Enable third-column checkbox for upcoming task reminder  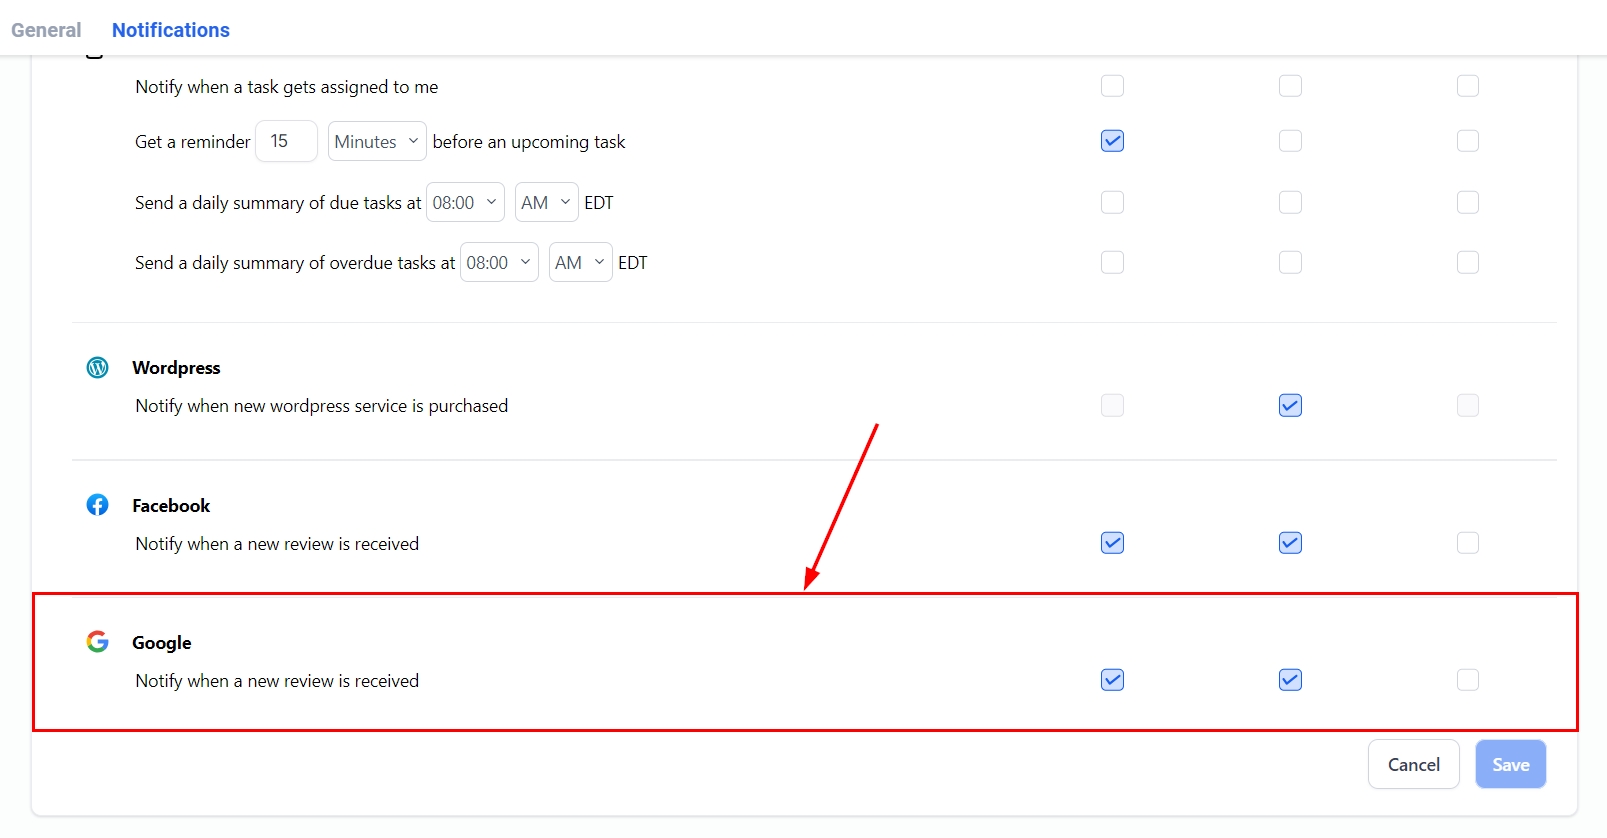click(x=1468, y=141)
